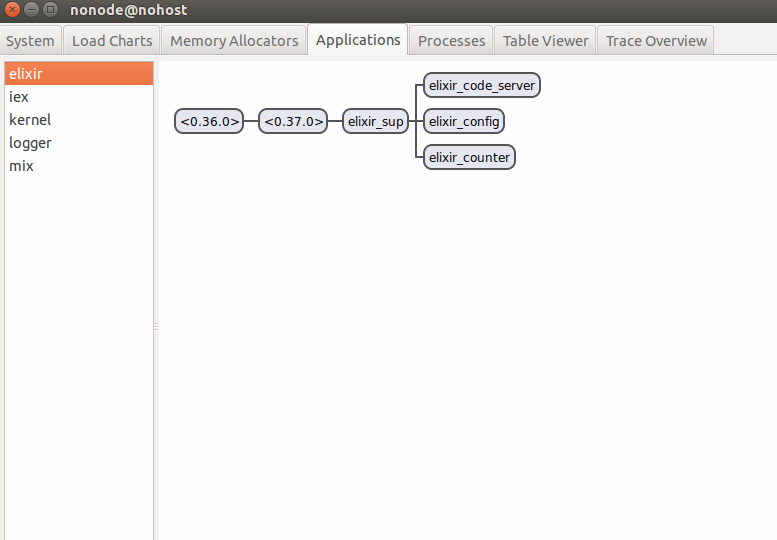777x540 pixels.
Task: Select the elixir application in list
Action: pos(79,74)
